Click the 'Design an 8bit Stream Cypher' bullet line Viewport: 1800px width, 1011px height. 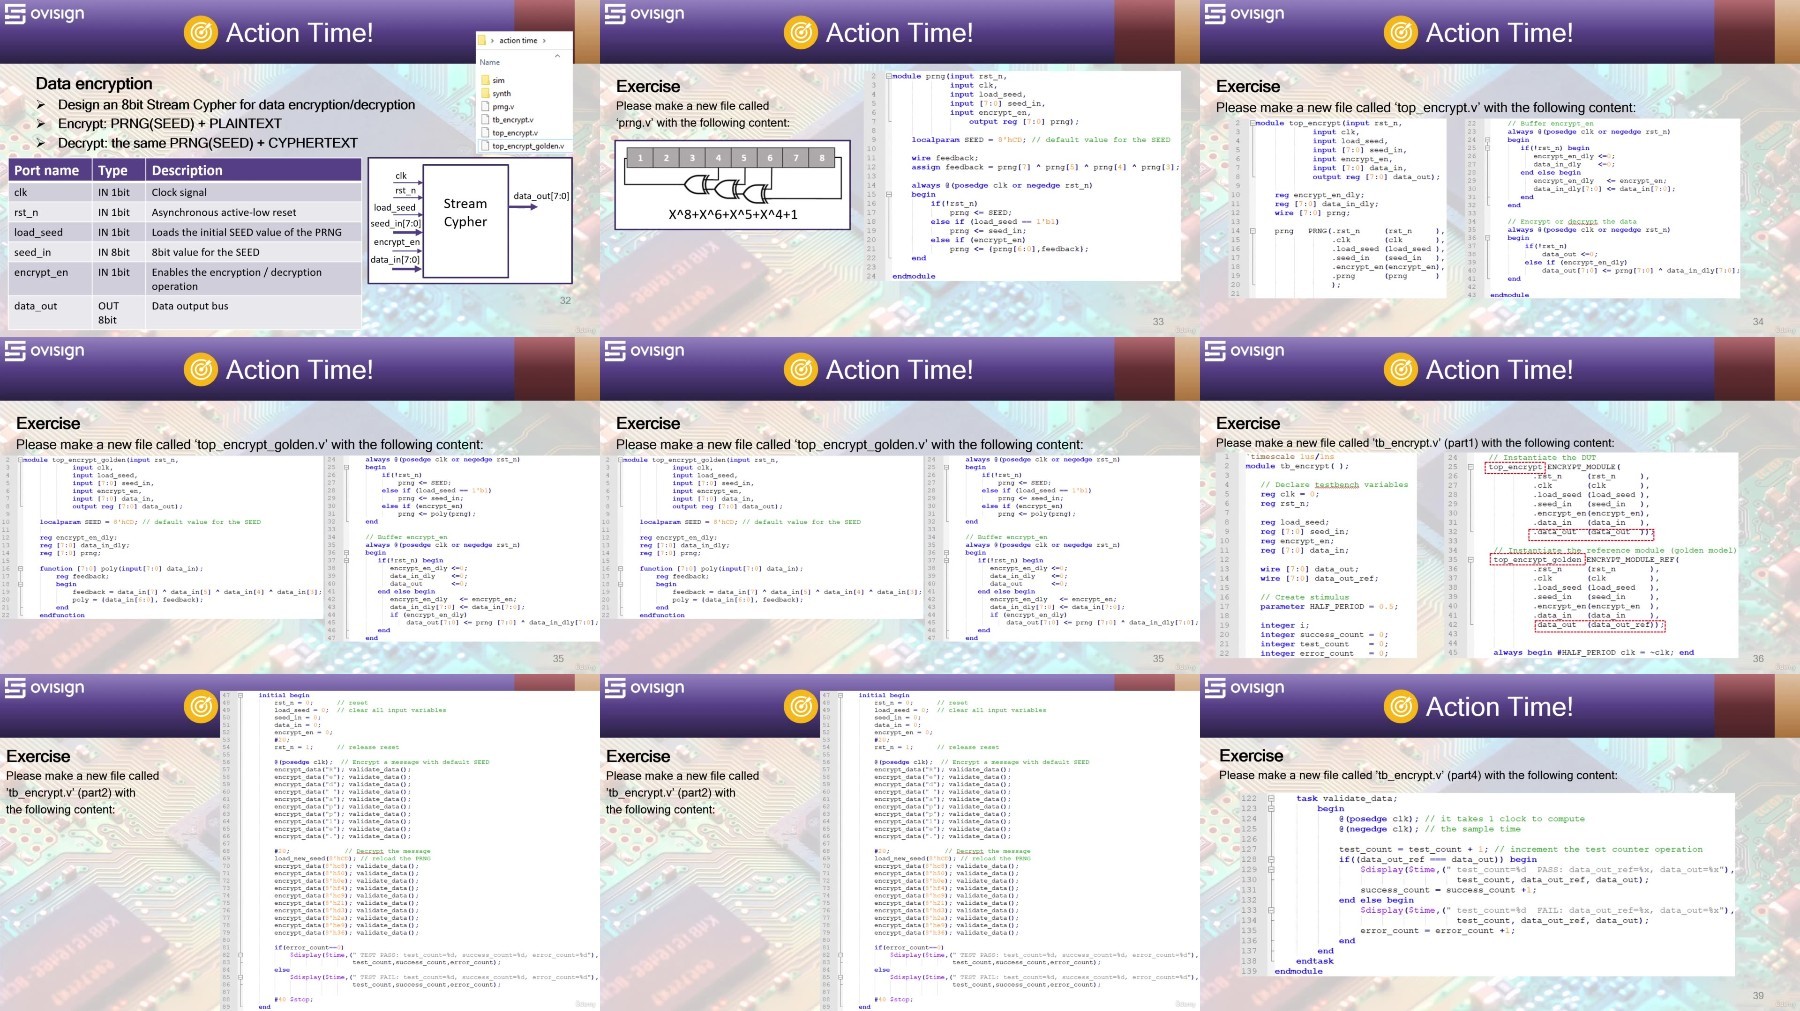(x=236, y=105)
